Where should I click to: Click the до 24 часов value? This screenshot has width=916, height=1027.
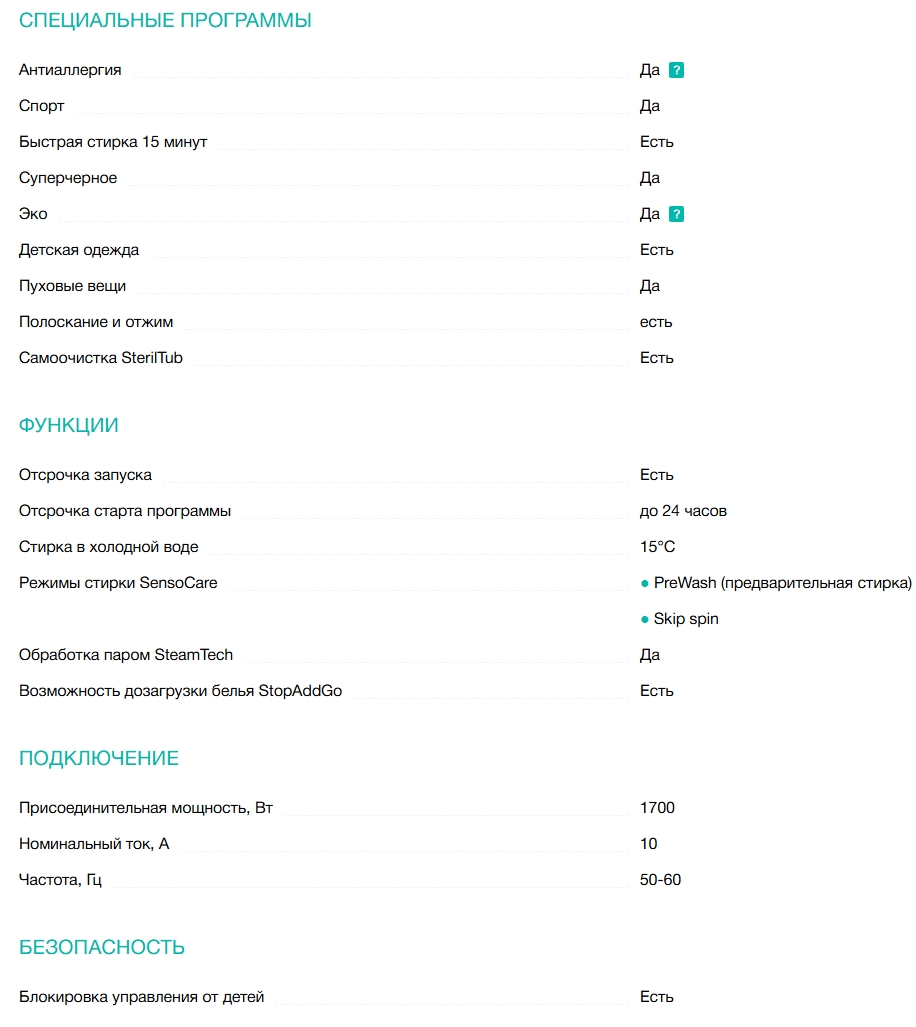pyautogui.click(x=683, y=511)
